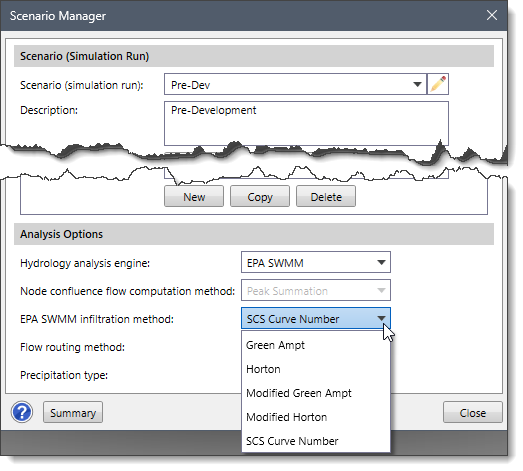Pick Modified Green Ampt option
Screen dimensions: 523x471
pyautogui.click(x=316, y=393)
